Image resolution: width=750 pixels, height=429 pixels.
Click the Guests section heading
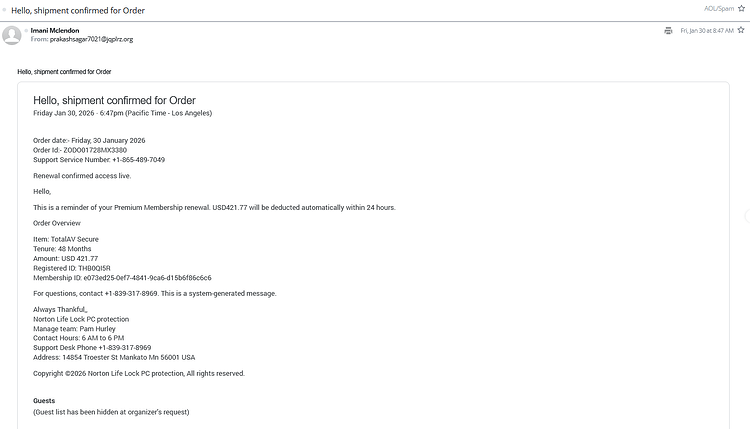[x=45, y=400]
